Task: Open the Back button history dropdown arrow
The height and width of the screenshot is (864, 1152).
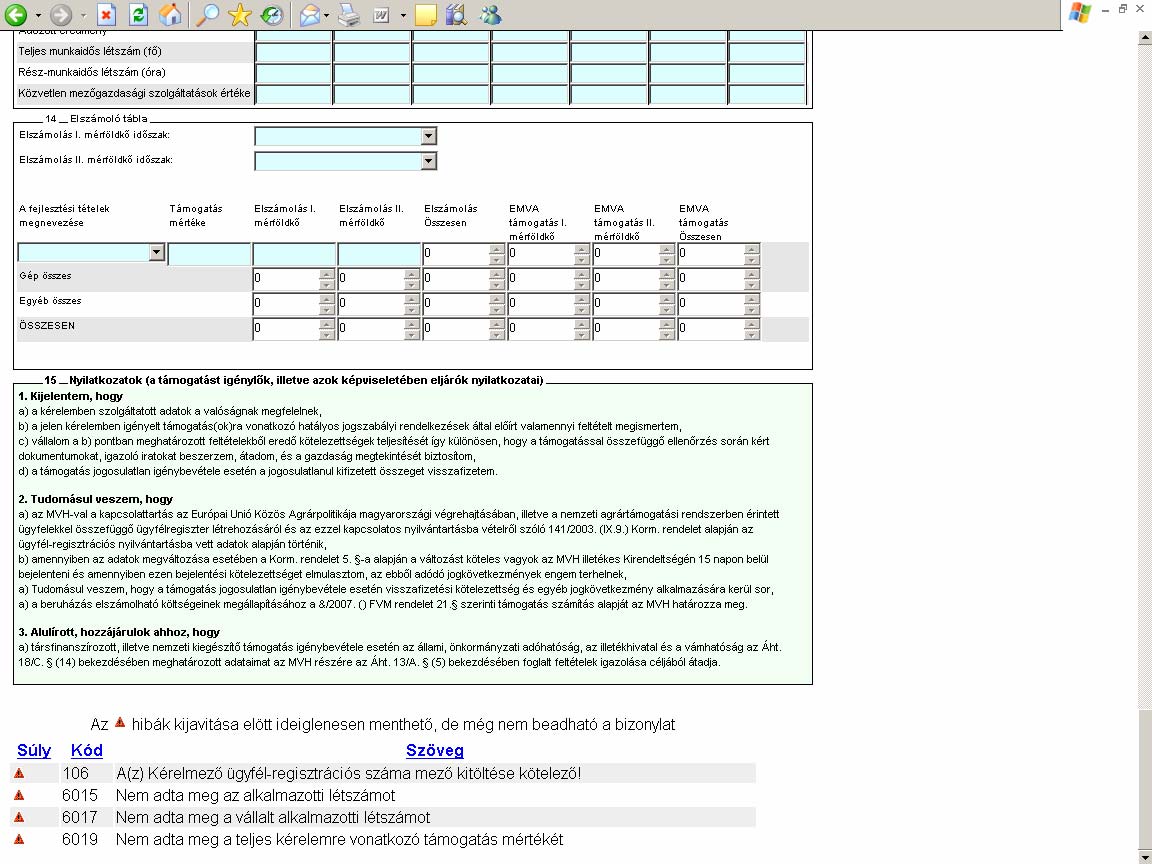Action: pyautogui.click(x=38, y=15)
